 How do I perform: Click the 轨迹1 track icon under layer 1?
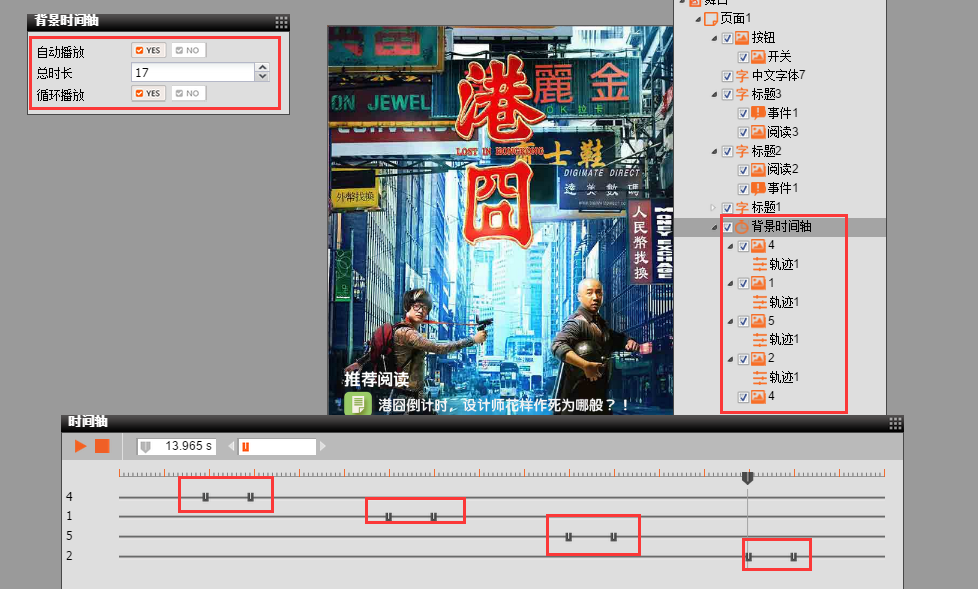click(x=759, y=302)
